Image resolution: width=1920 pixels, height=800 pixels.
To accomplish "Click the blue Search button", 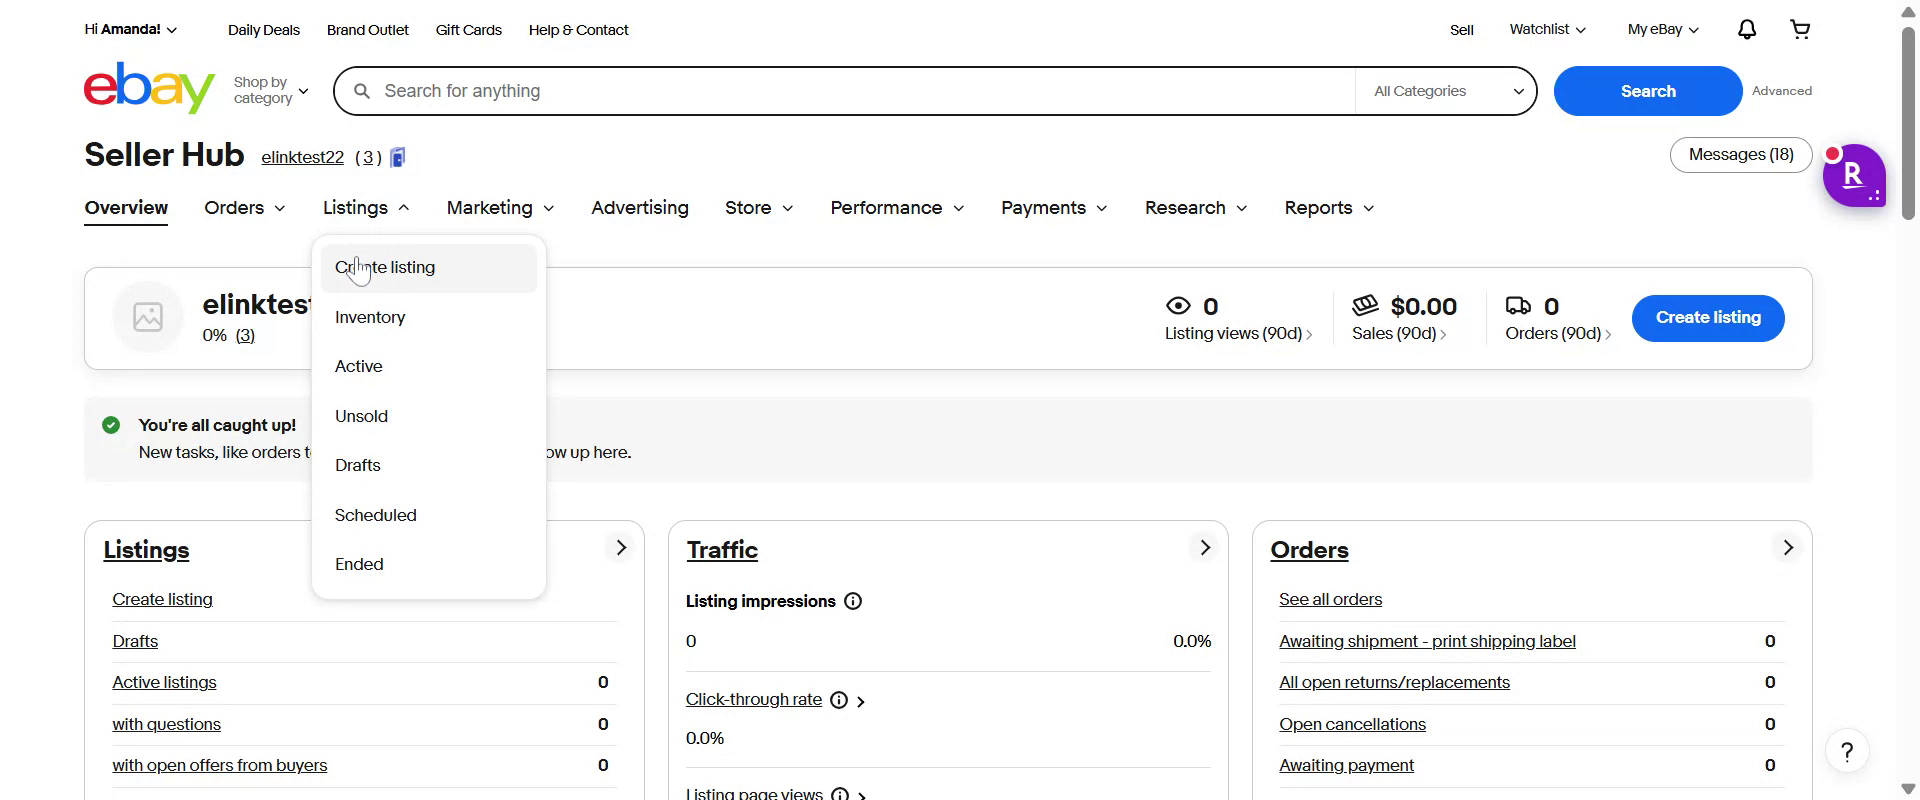I will point(1647,91).
